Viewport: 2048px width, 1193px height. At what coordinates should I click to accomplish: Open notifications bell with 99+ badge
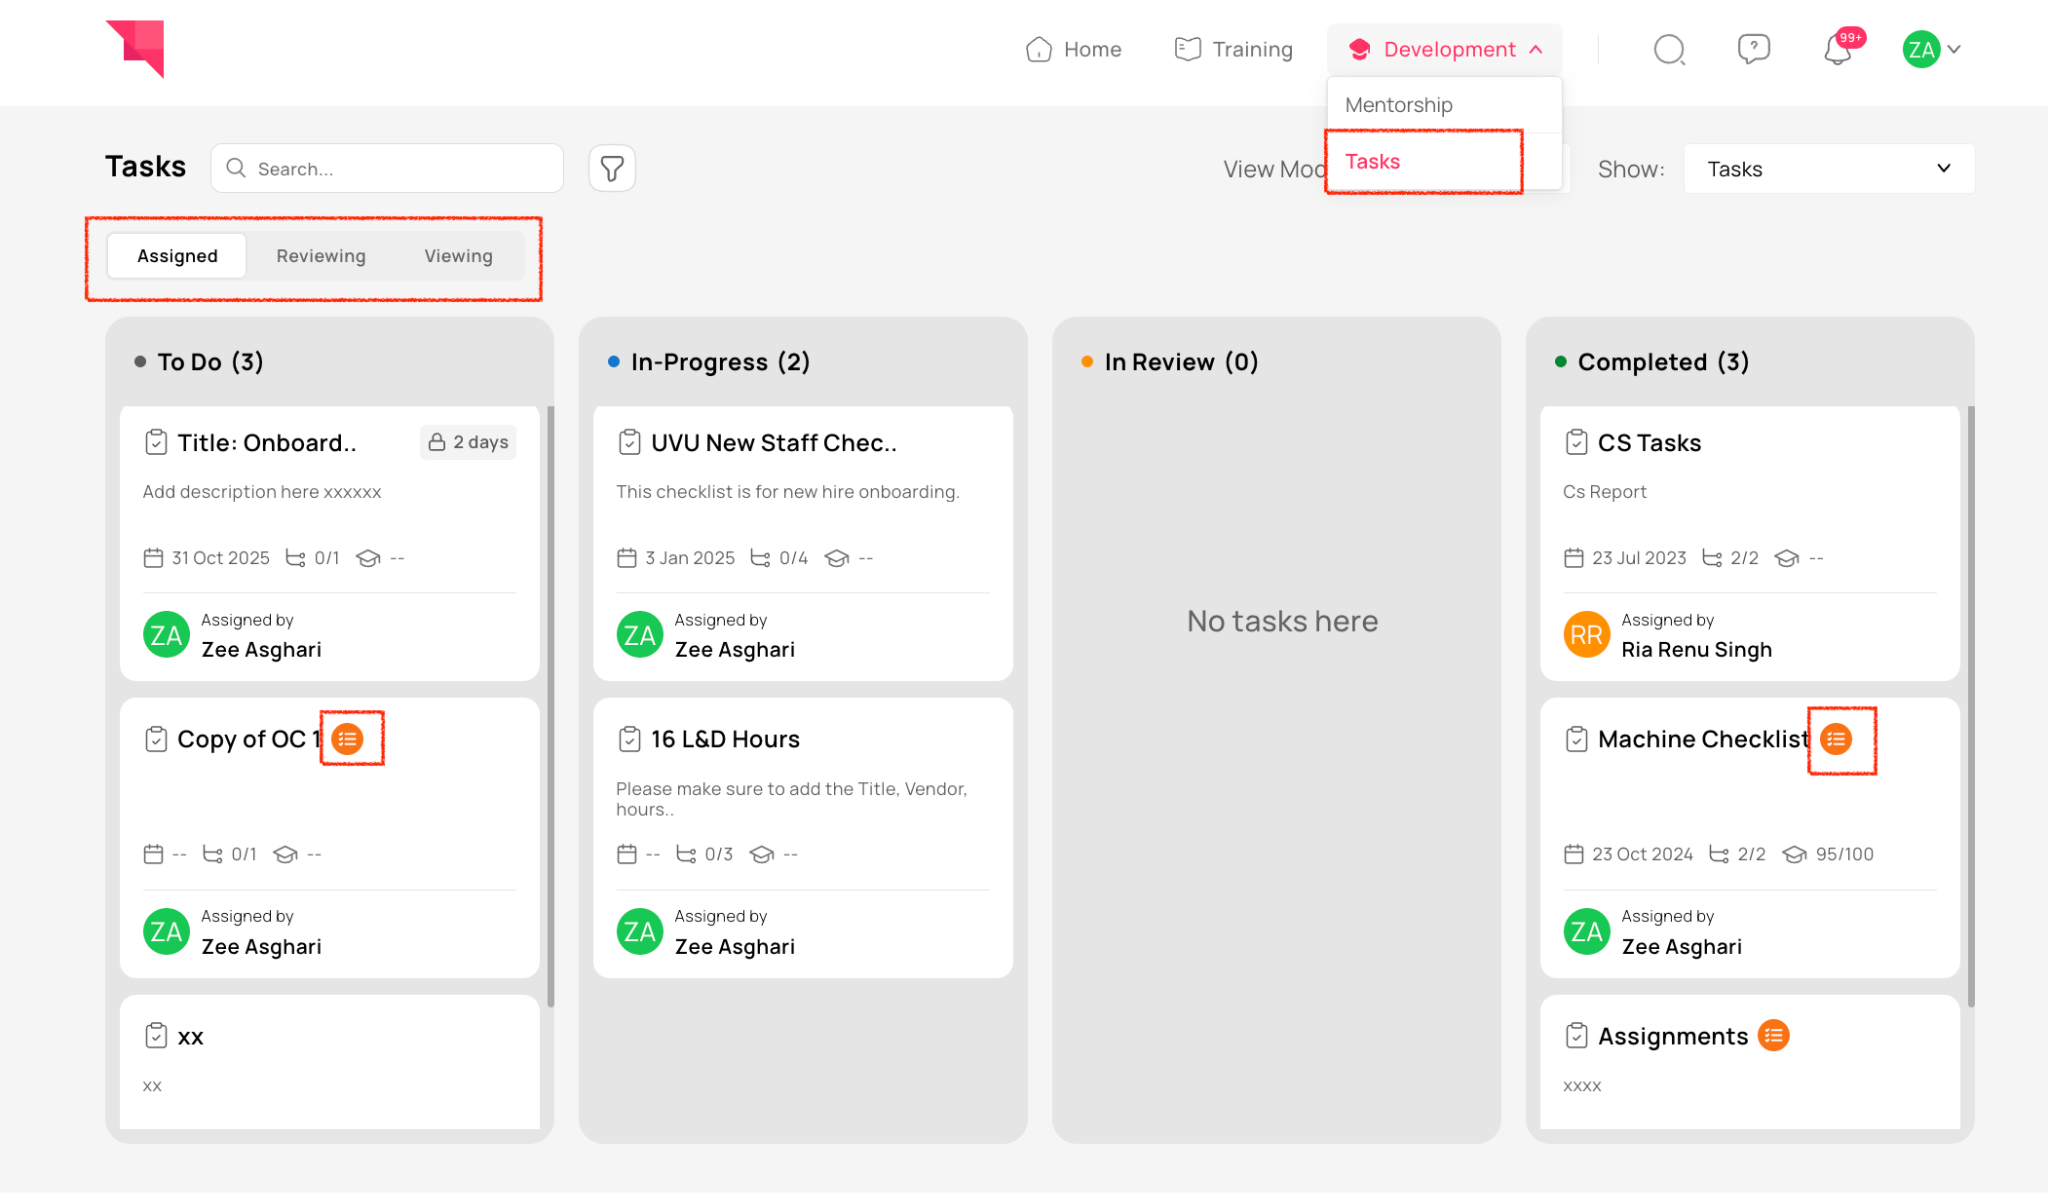(1838, 49)
